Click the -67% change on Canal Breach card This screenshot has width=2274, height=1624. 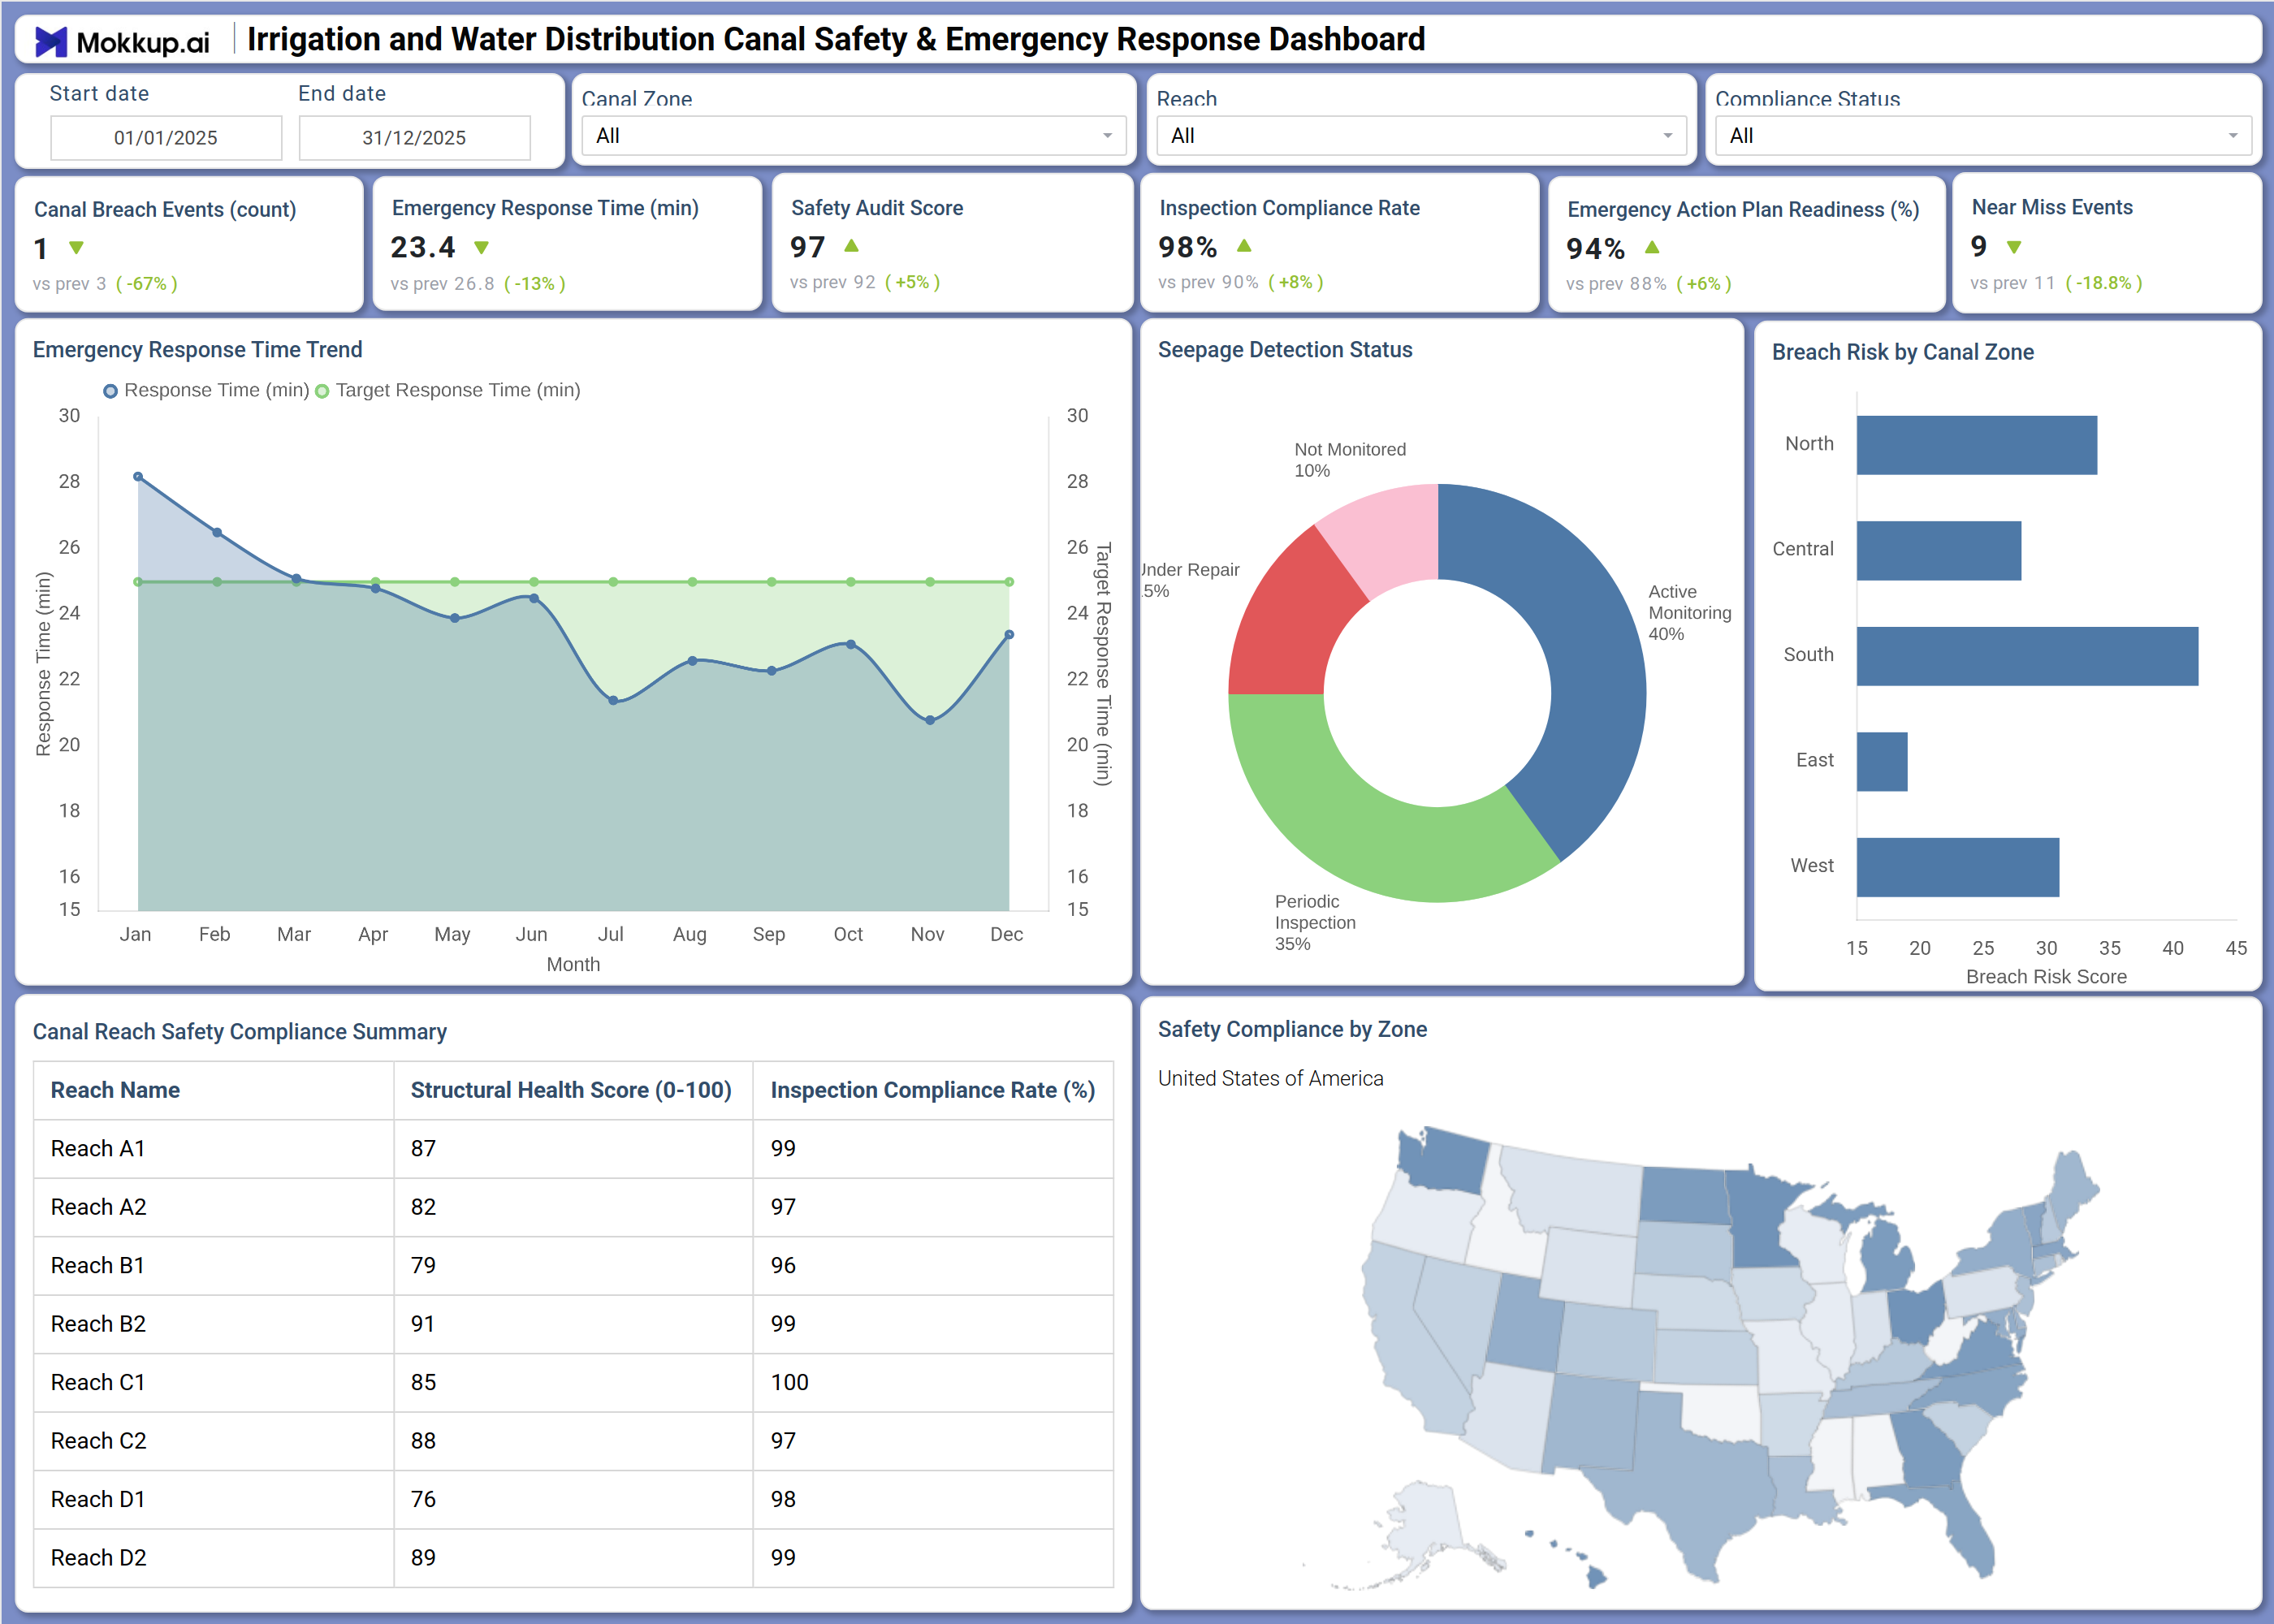pyautogui.click(x=147, y=284)
